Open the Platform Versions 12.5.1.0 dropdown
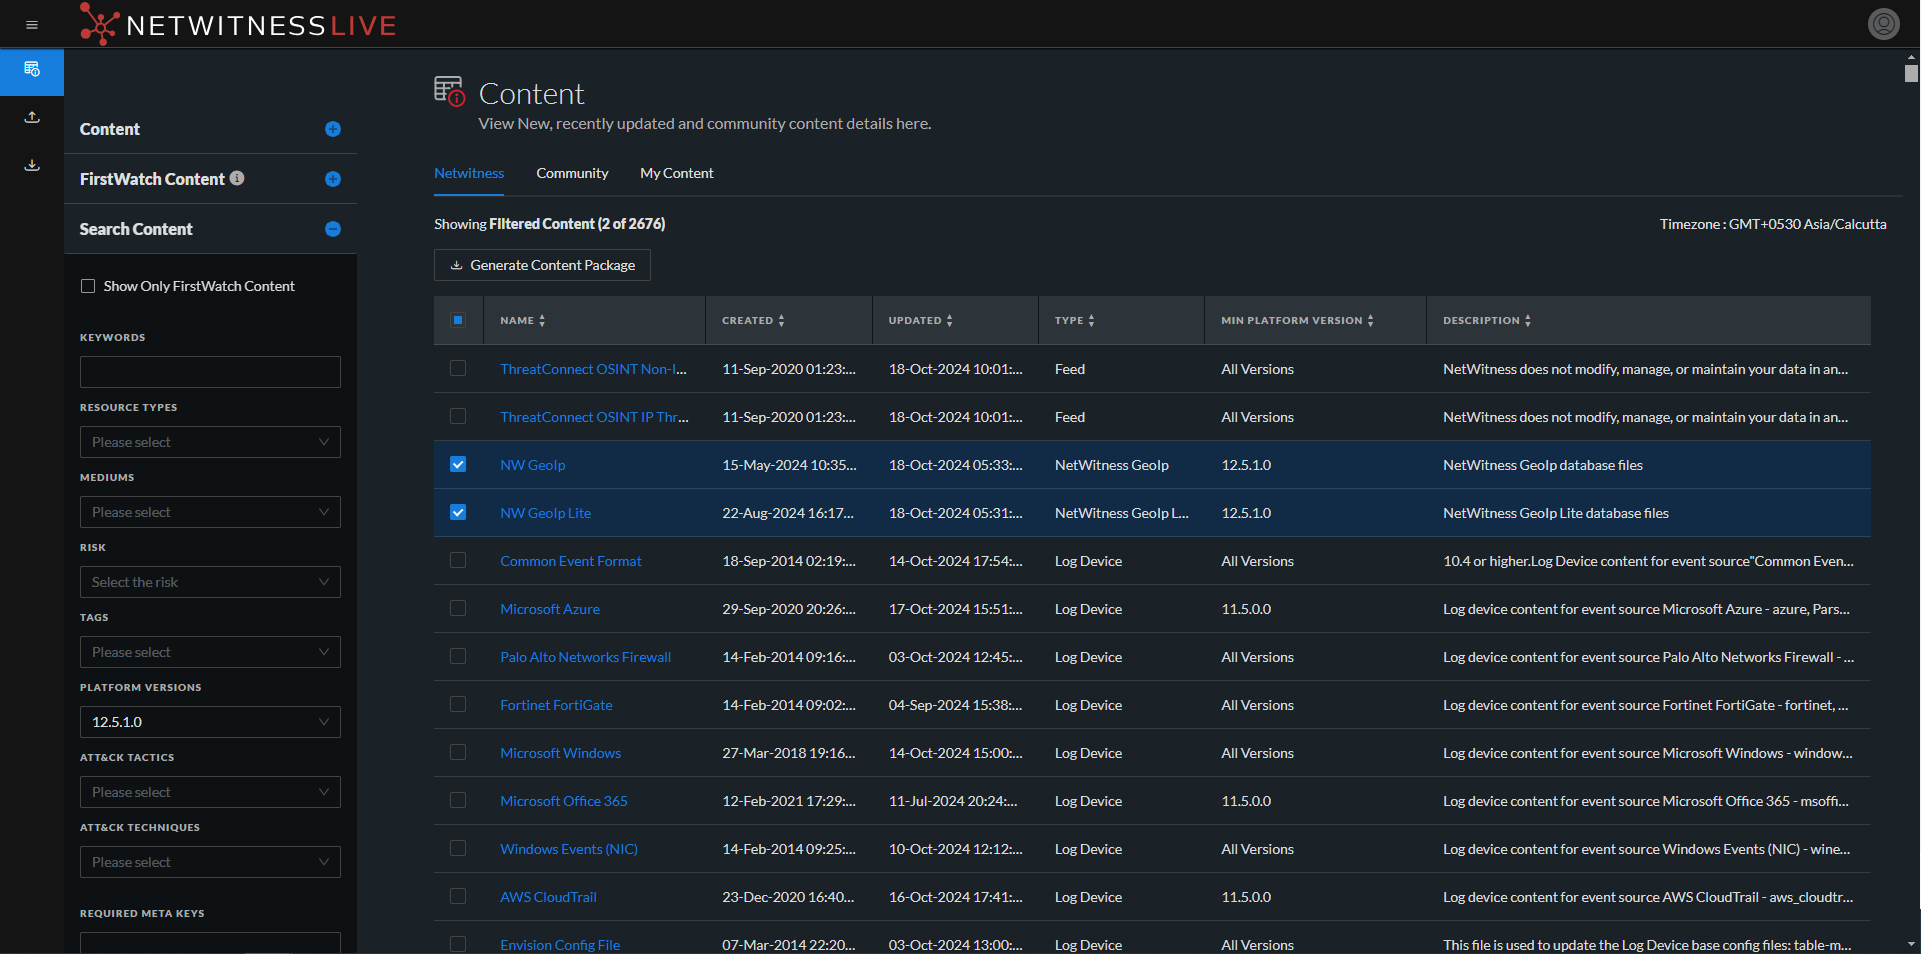 (210, 722)
